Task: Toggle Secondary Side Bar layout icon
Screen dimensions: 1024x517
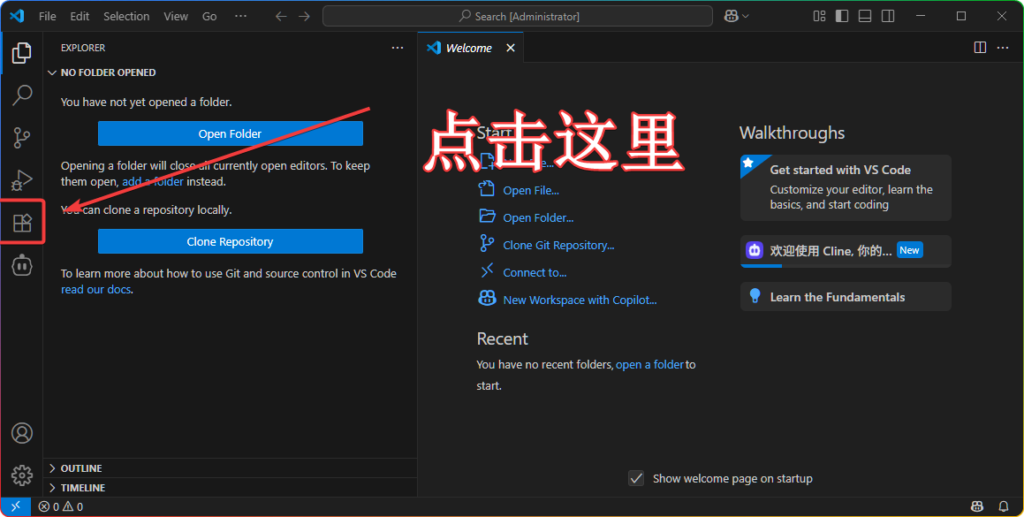Action: [888, 16]
